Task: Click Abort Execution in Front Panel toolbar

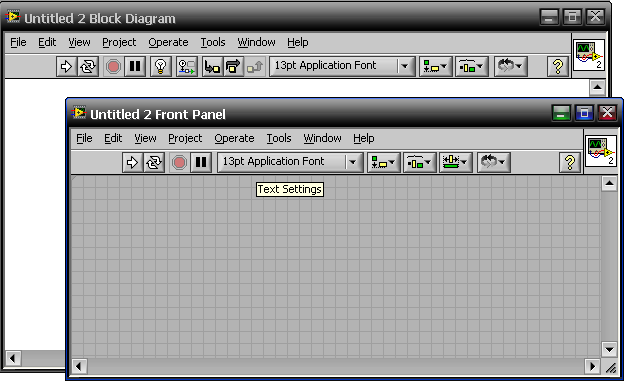Action: pos(179,163)
